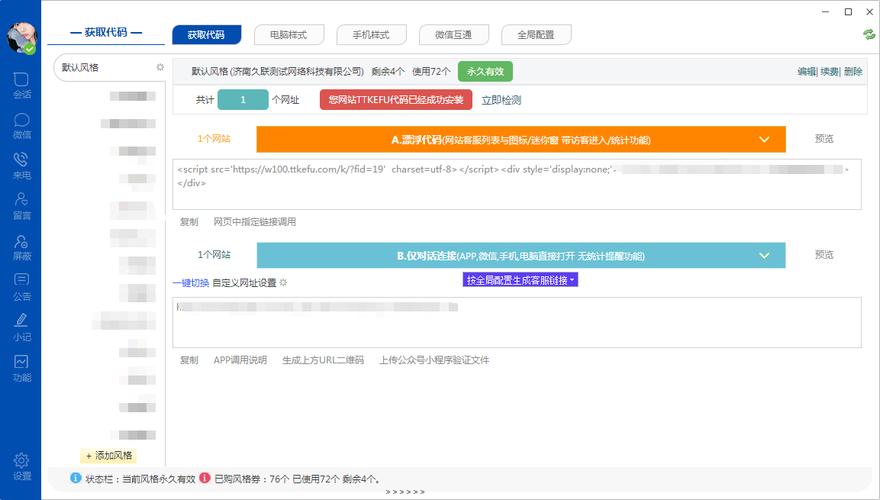Click 删除 delete link

pyautogui.click(x=853, y=72)
